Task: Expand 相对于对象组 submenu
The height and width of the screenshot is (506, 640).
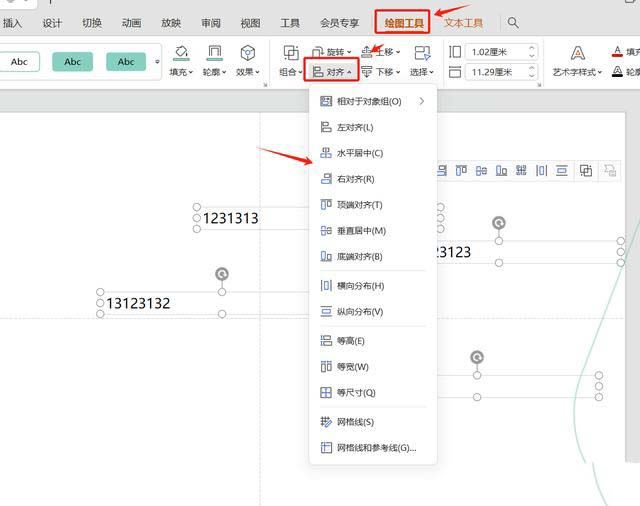Action: (372, 101)
